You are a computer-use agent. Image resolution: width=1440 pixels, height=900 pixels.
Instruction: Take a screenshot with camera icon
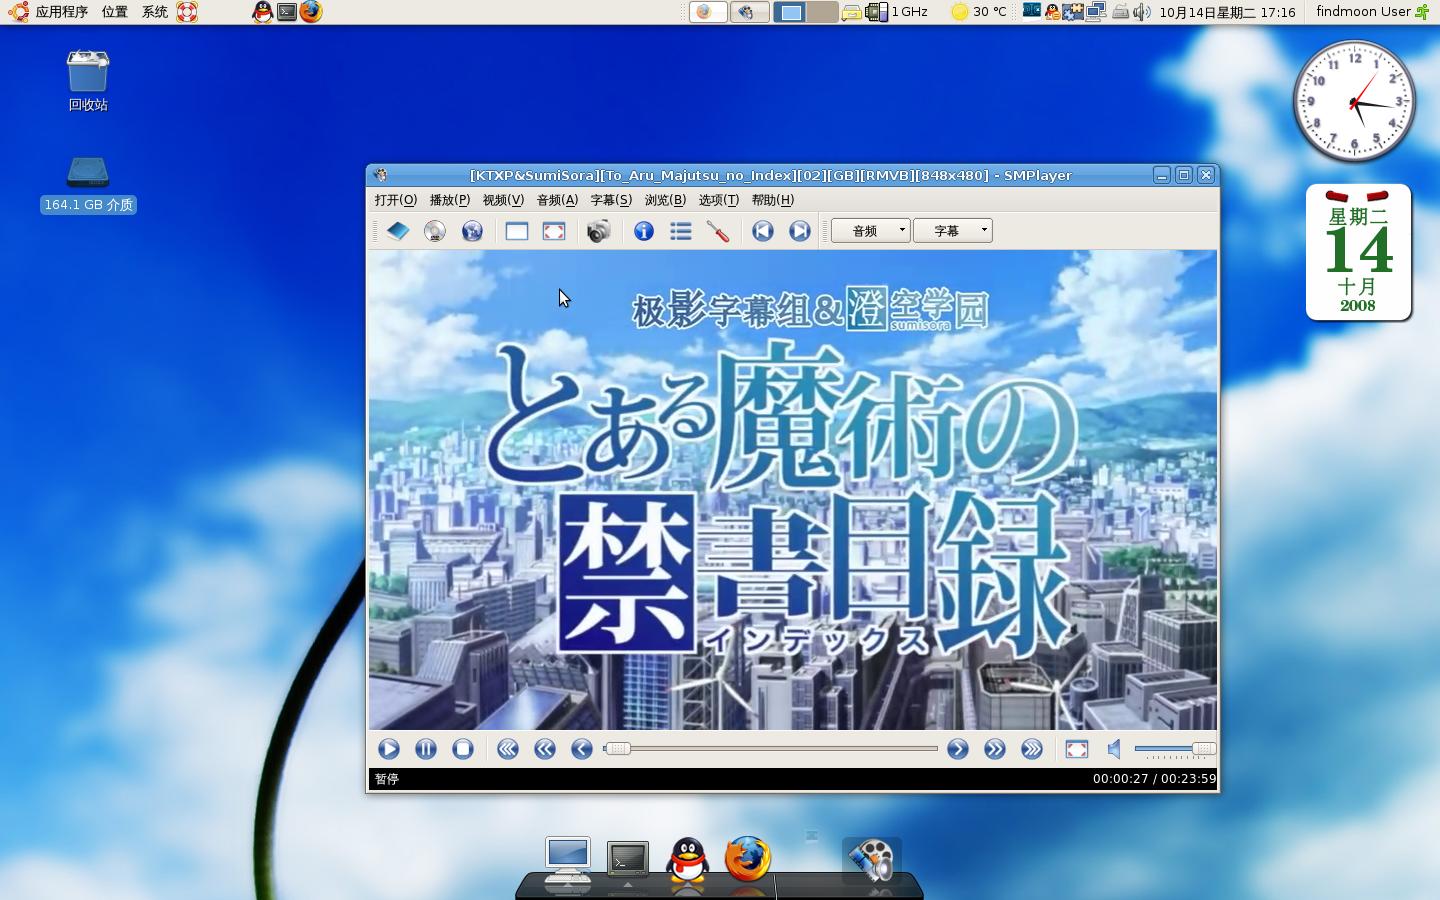coord(599,231)
